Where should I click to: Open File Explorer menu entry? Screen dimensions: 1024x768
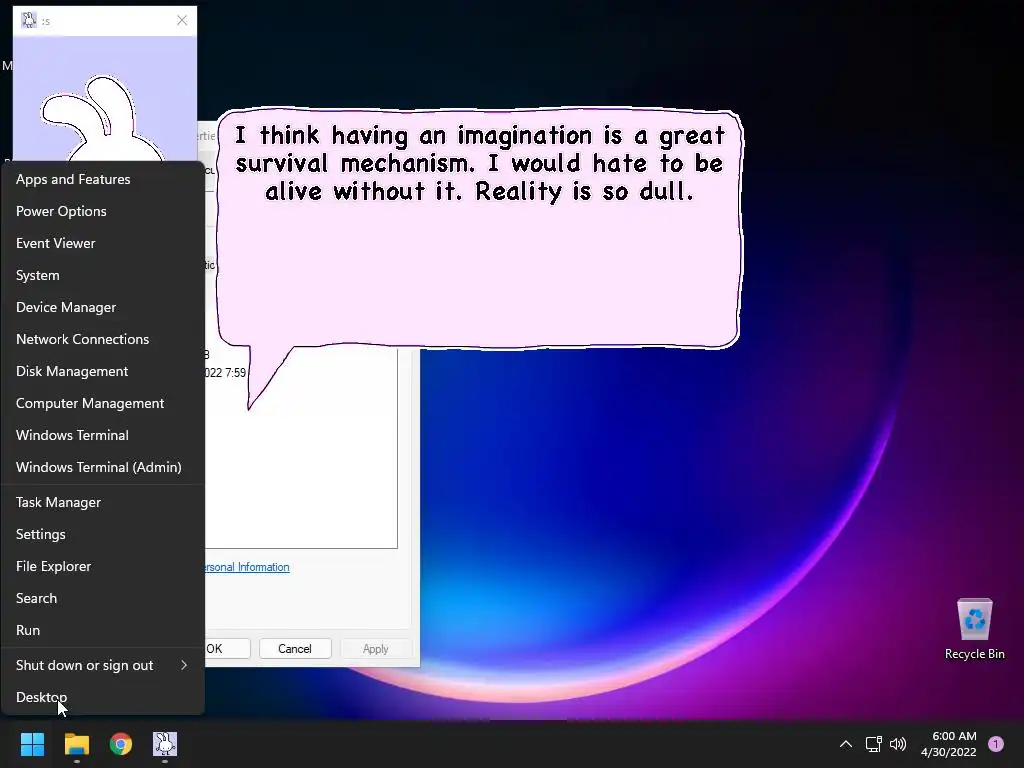(103, 566)
